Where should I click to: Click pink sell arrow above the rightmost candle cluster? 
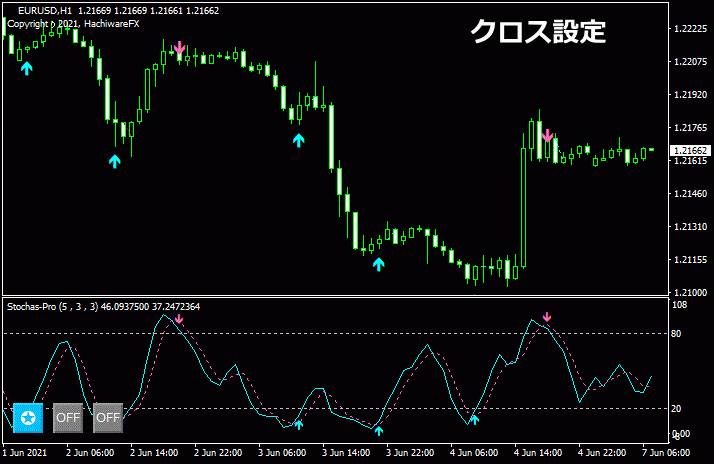click(x=546, y=135)
